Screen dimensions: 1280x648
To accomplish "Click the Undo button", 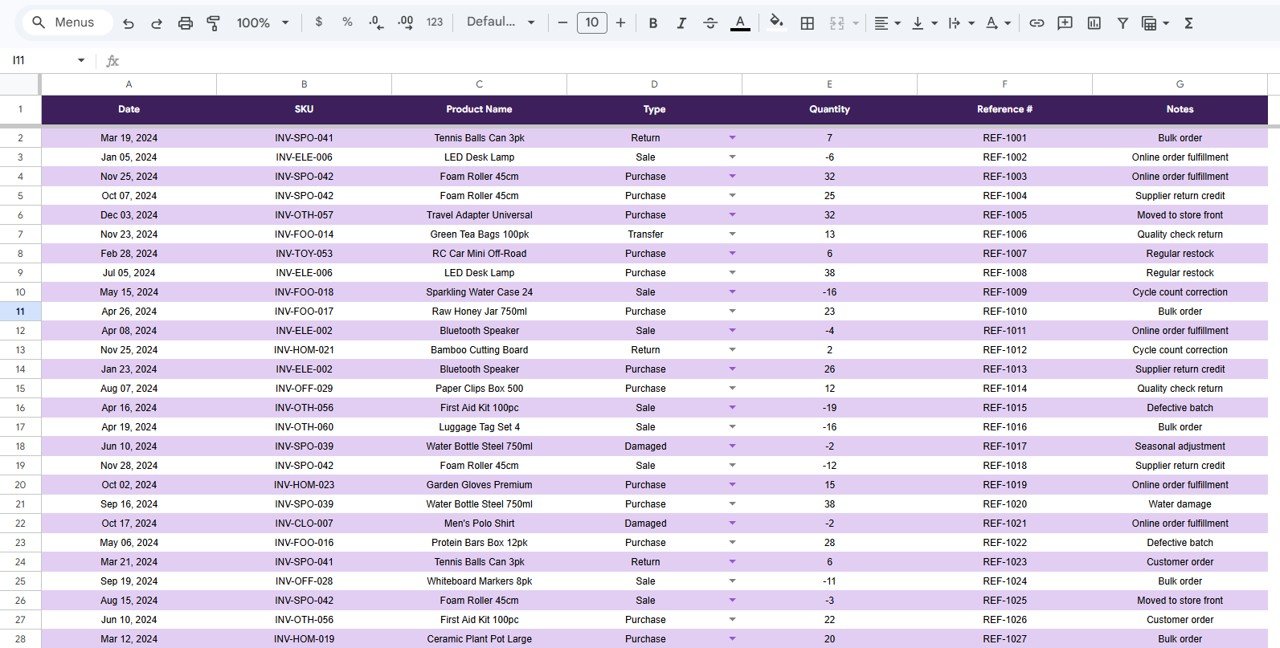I will [x=129, y=22].
